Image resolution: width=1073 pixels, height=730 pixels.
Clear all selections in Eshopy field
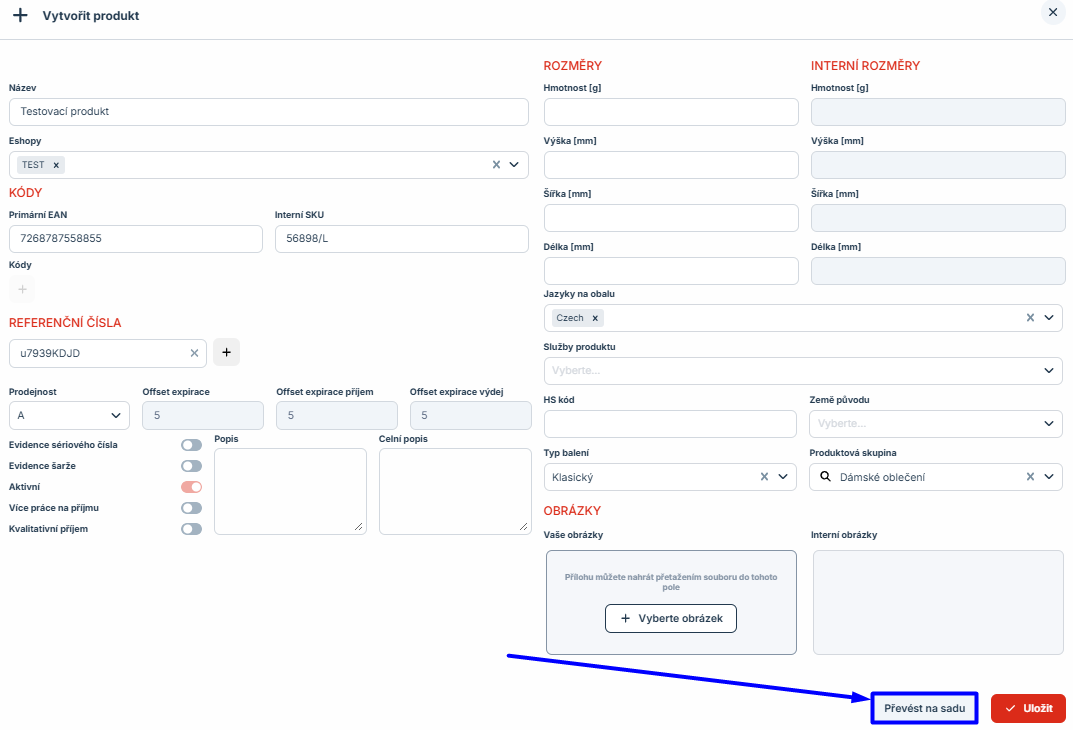point(496,165)
